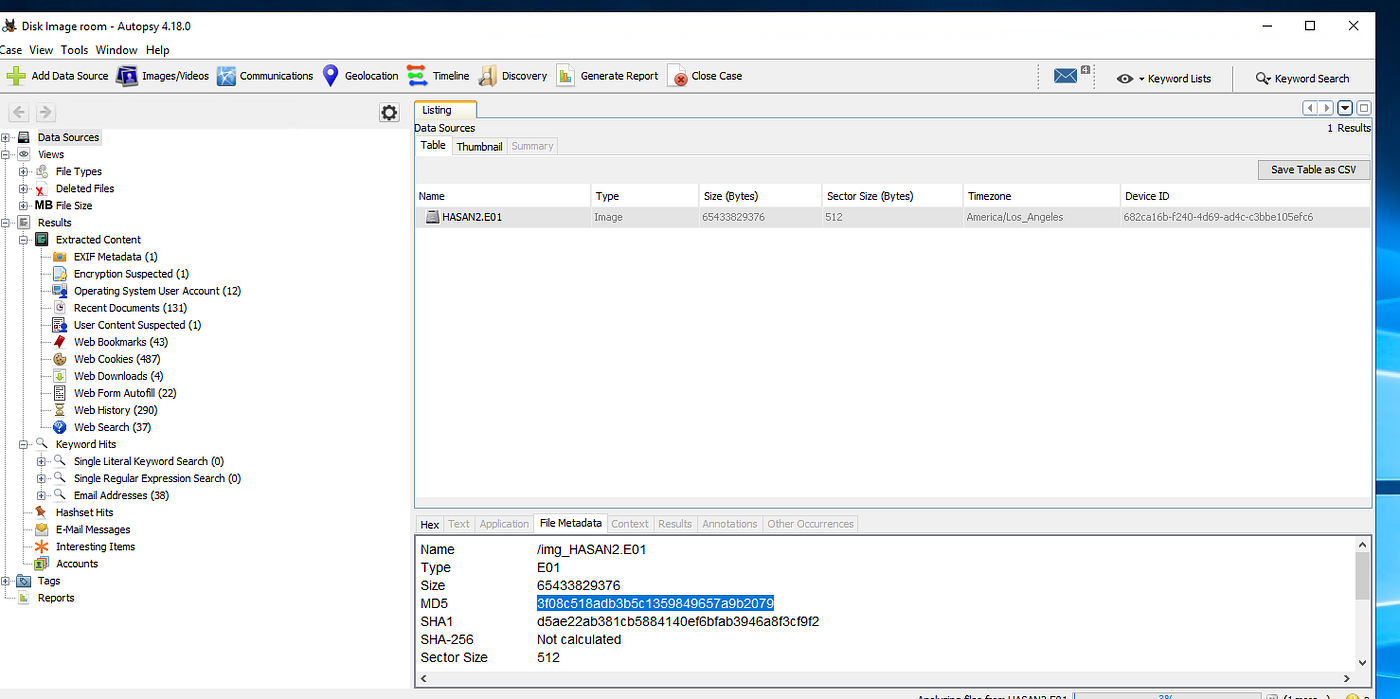
Task: Open the Images/Videos viewer
Action: (163, 76)
